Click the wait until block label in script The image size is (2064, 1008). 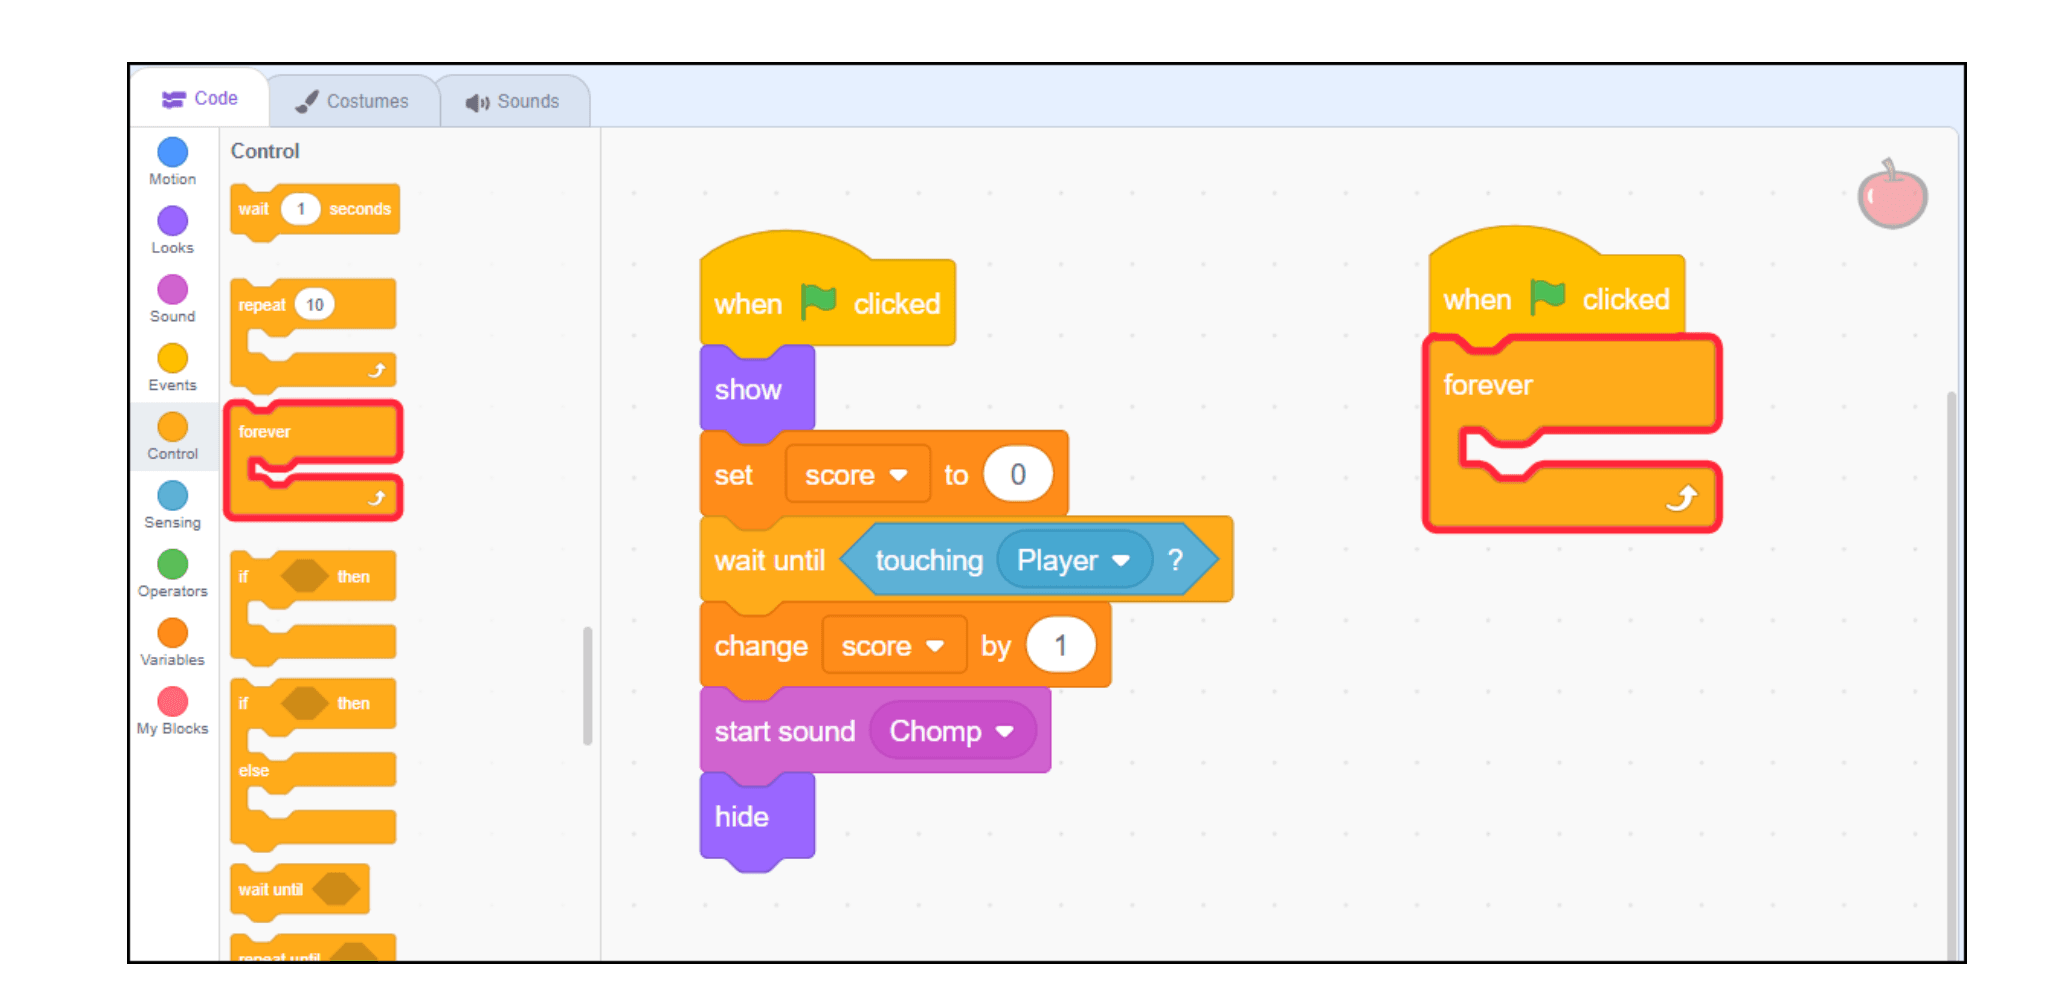click(769, 560)
